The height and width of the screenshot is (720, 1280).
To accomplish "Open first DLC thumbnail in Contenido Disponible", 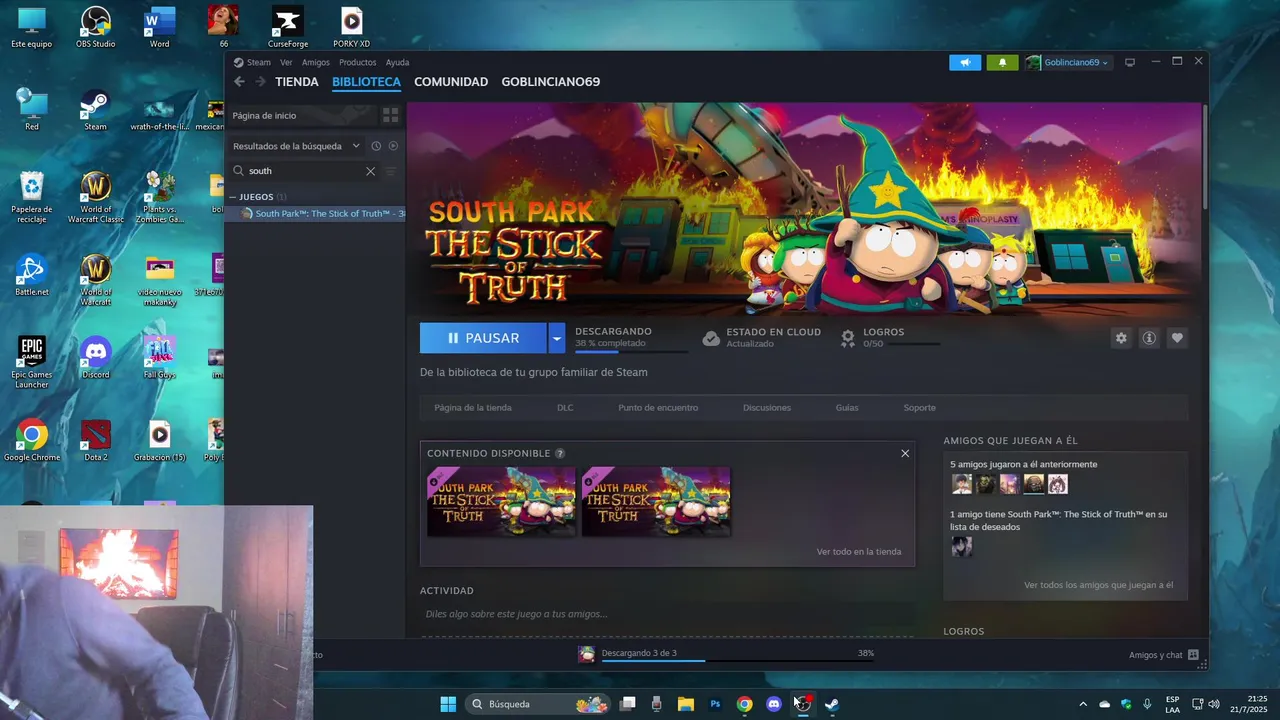I will [501, 502].
